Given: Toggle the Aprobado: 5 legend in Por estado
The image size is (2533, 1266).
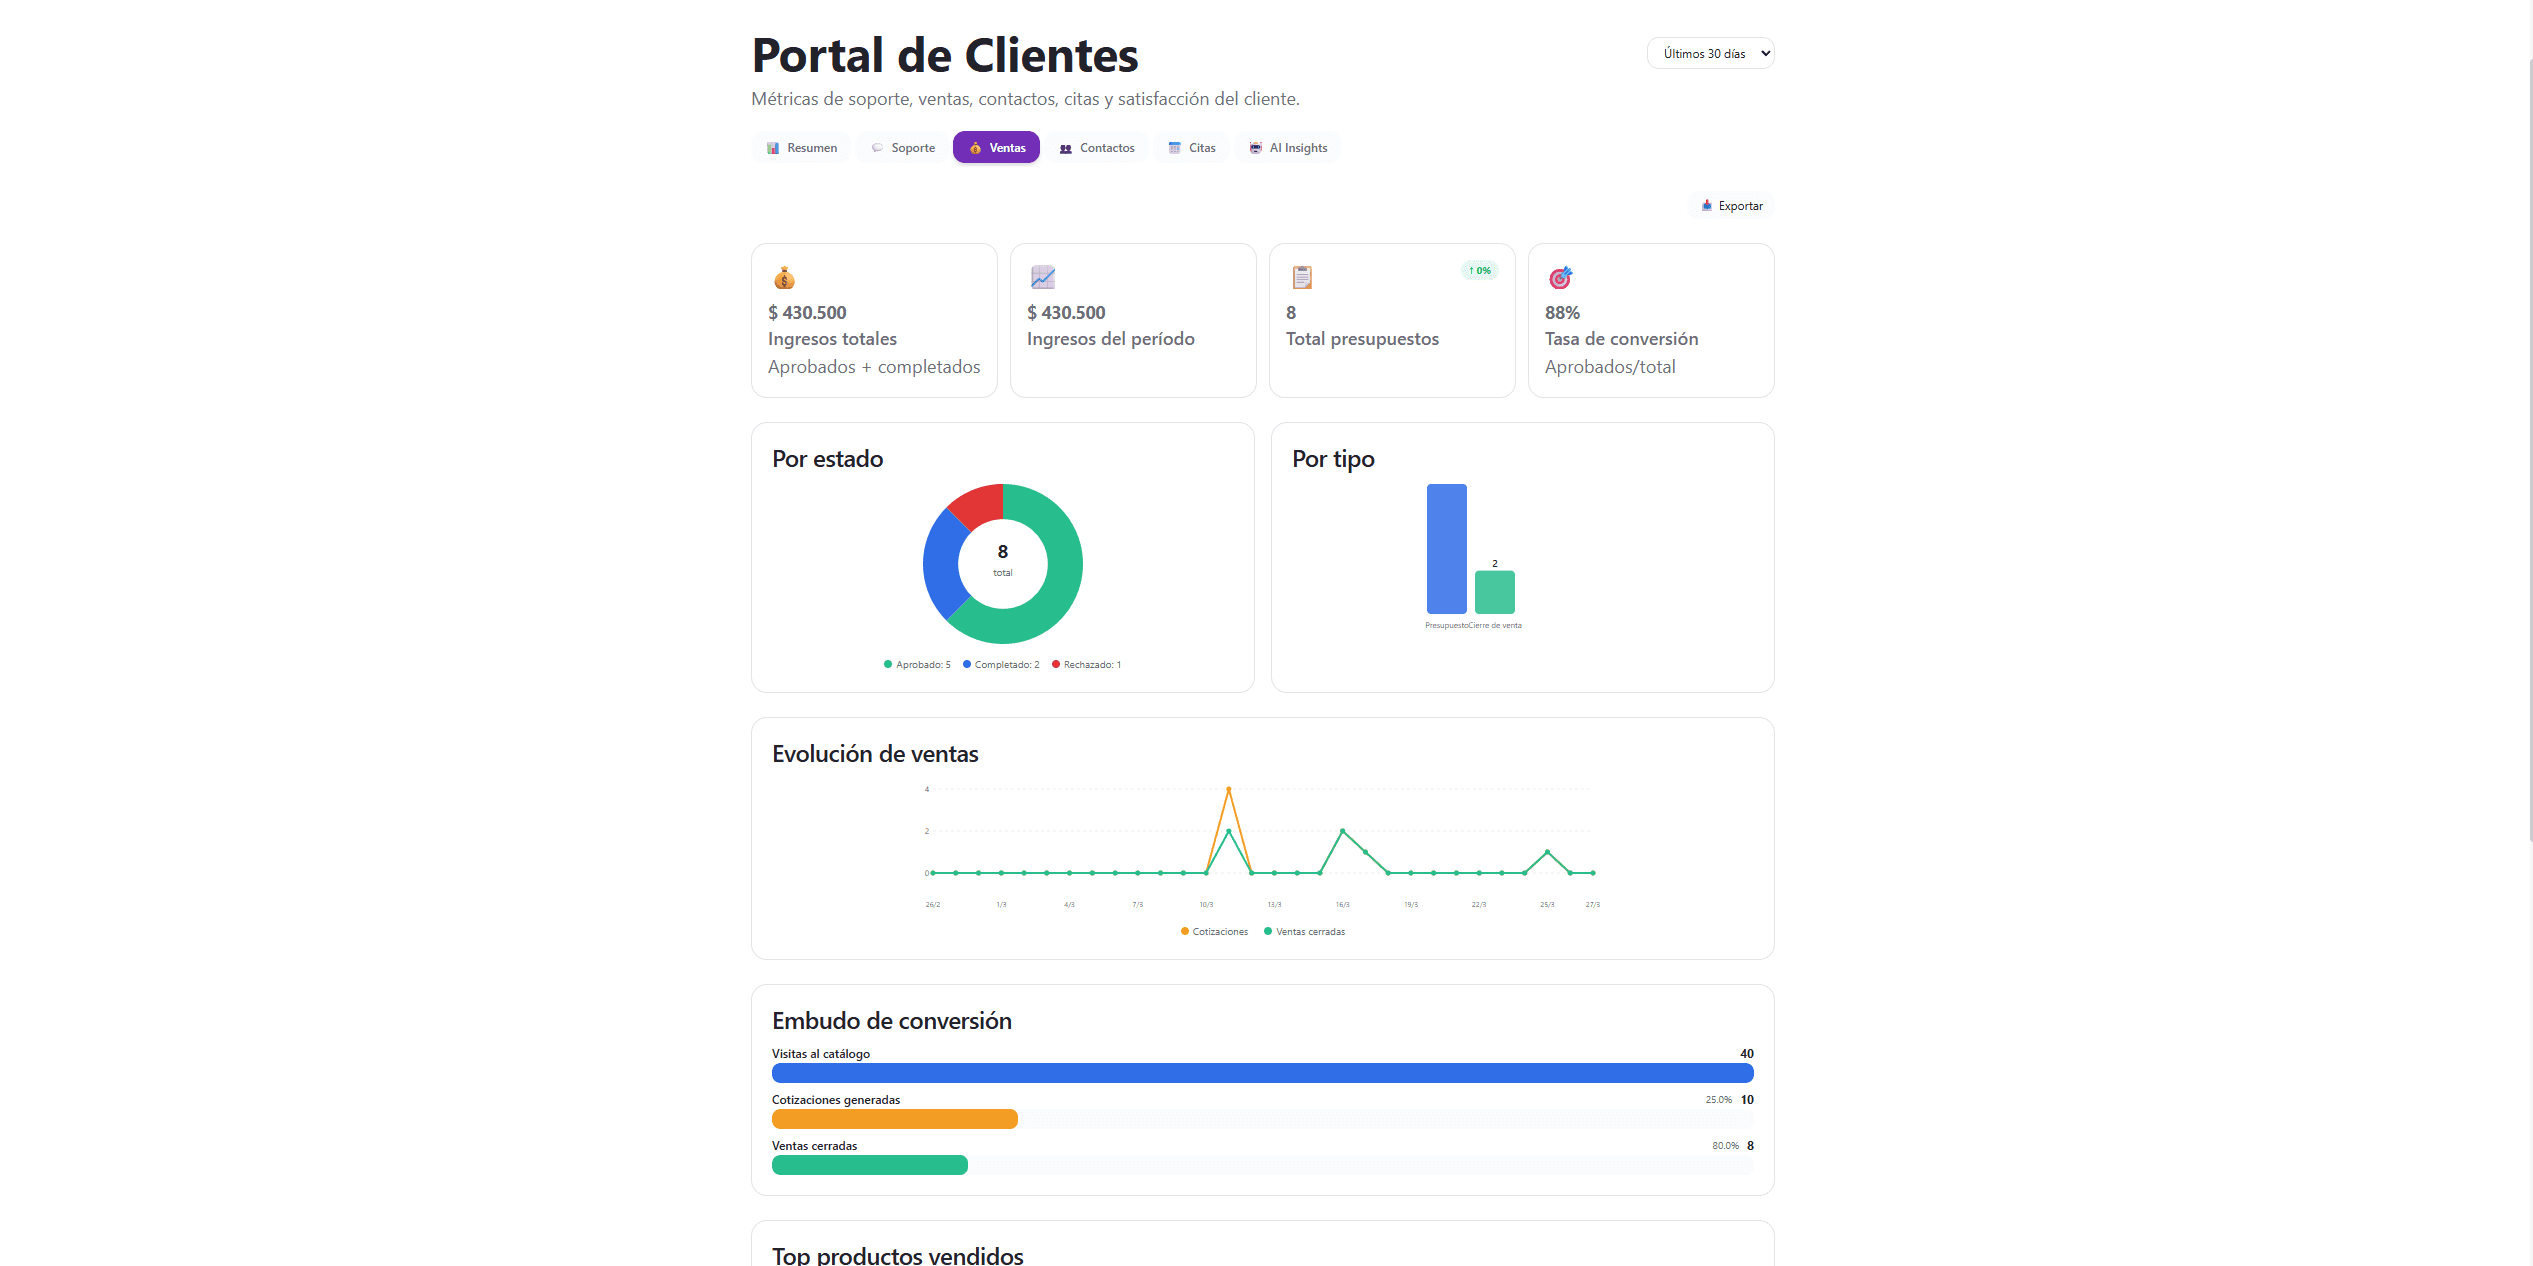Looking at the screenshot, I should pos(916,664).
